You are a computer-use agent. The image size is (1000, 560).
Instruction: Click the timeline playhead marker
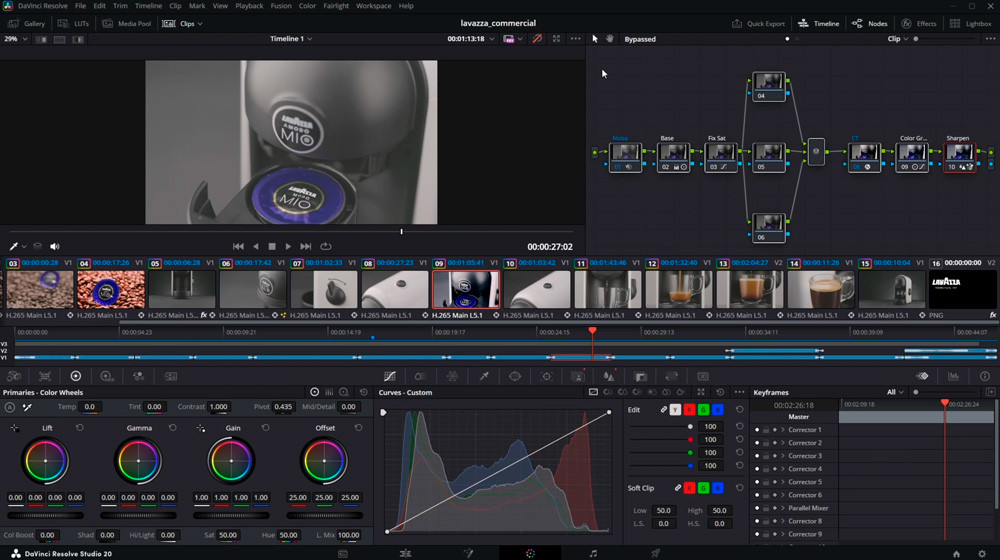(592, 330)
